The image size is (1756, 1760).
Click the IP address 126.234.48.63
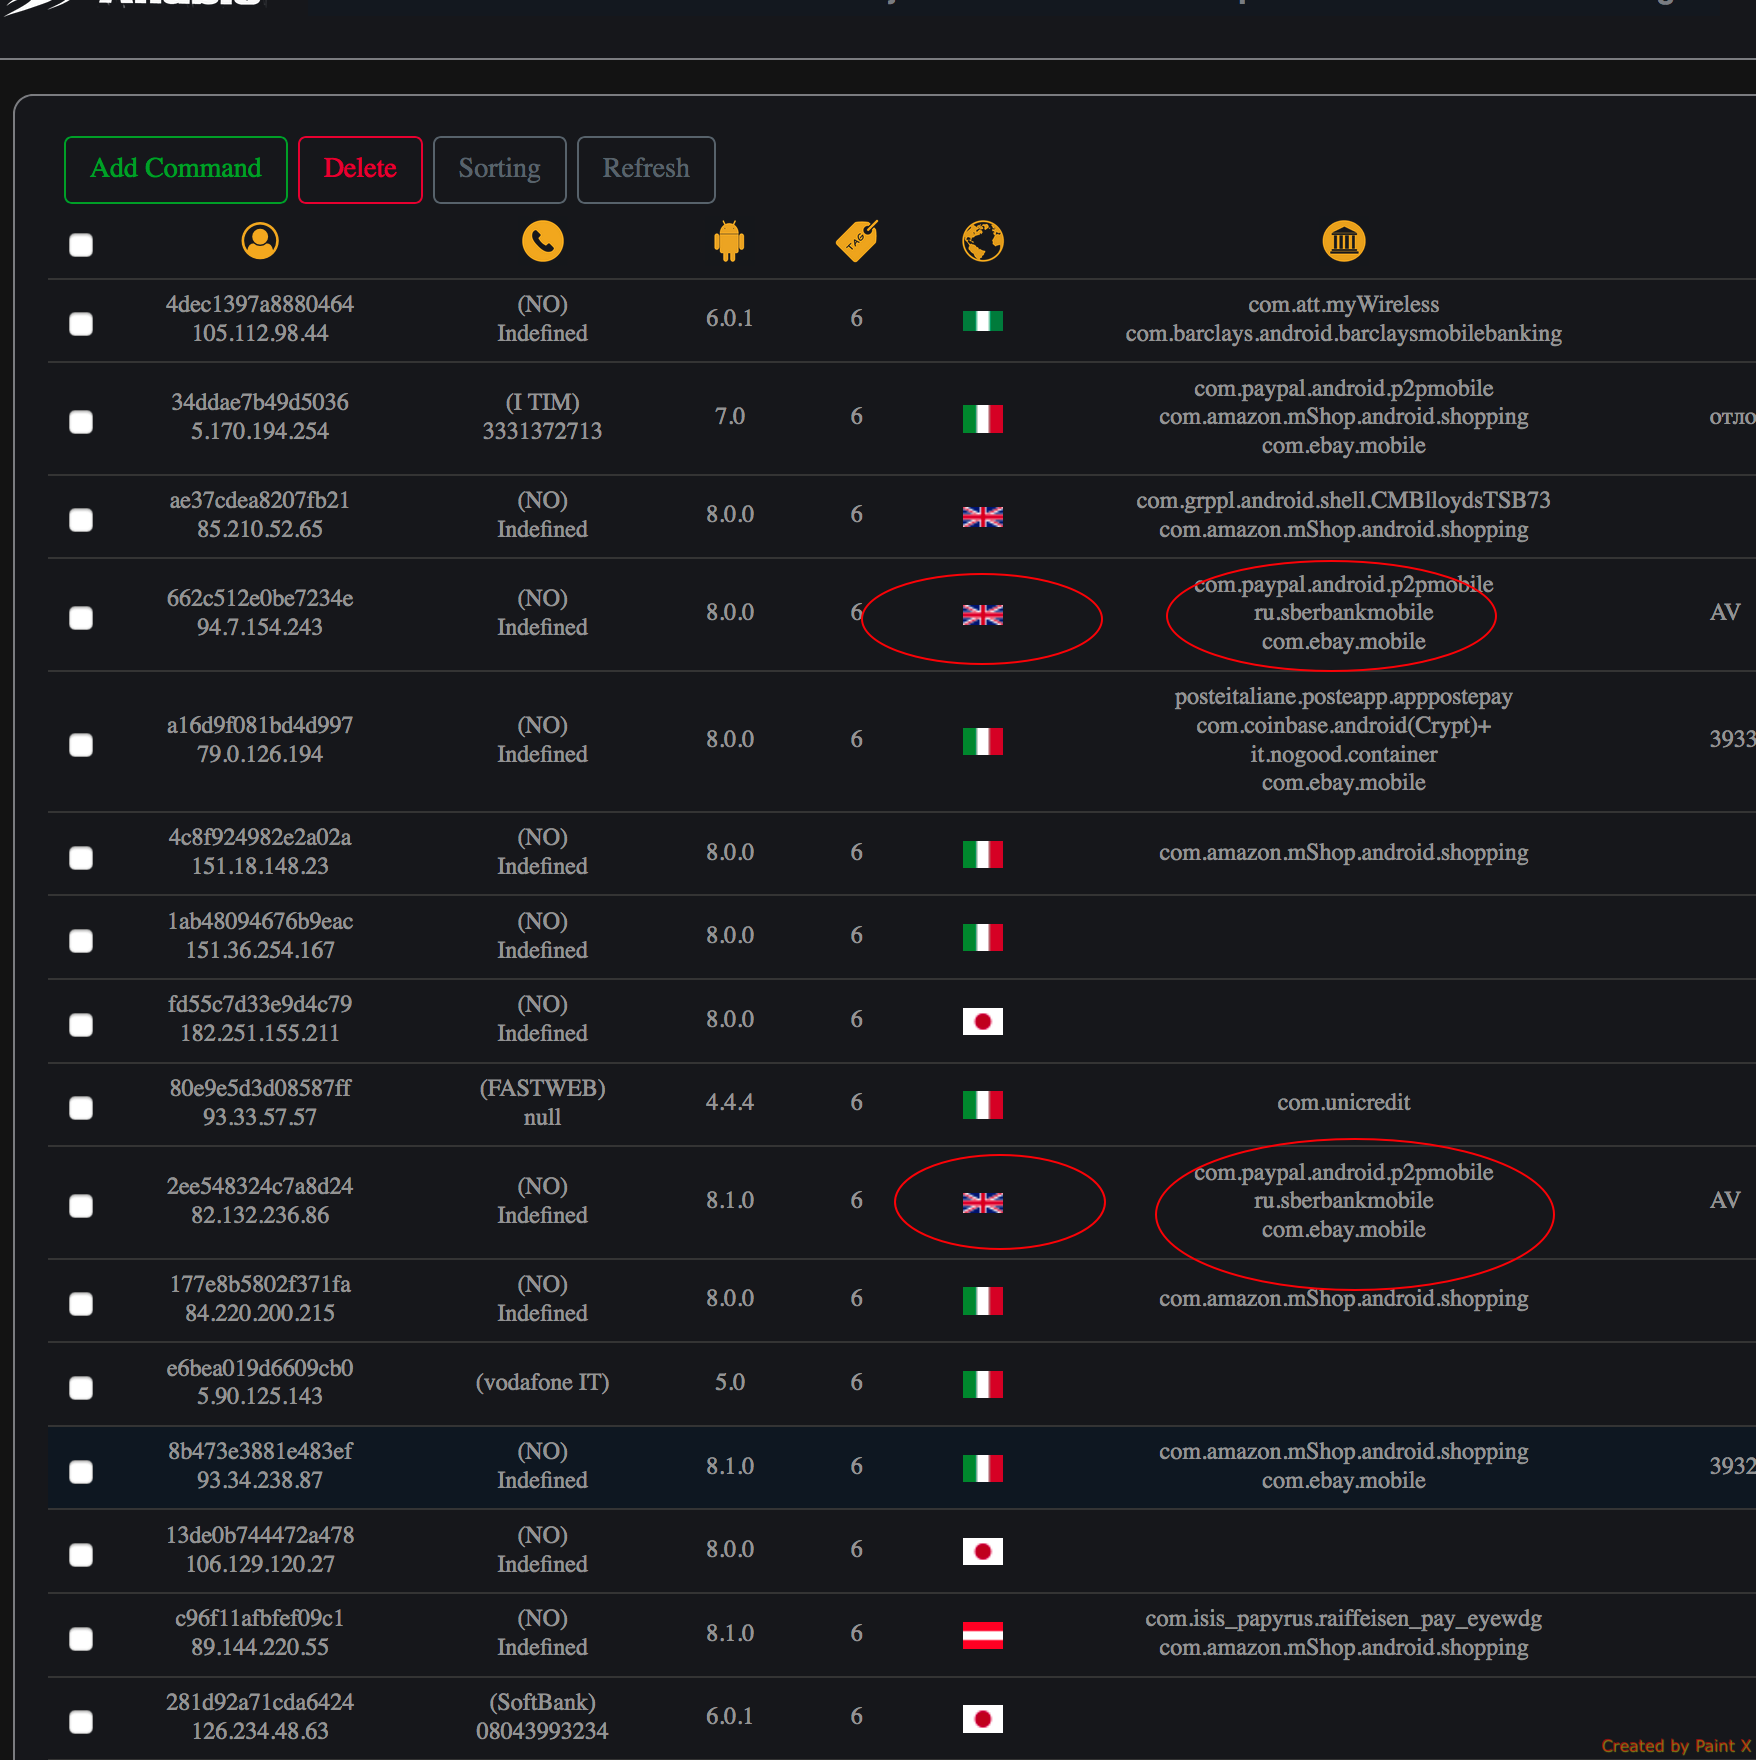point(260,1731)
